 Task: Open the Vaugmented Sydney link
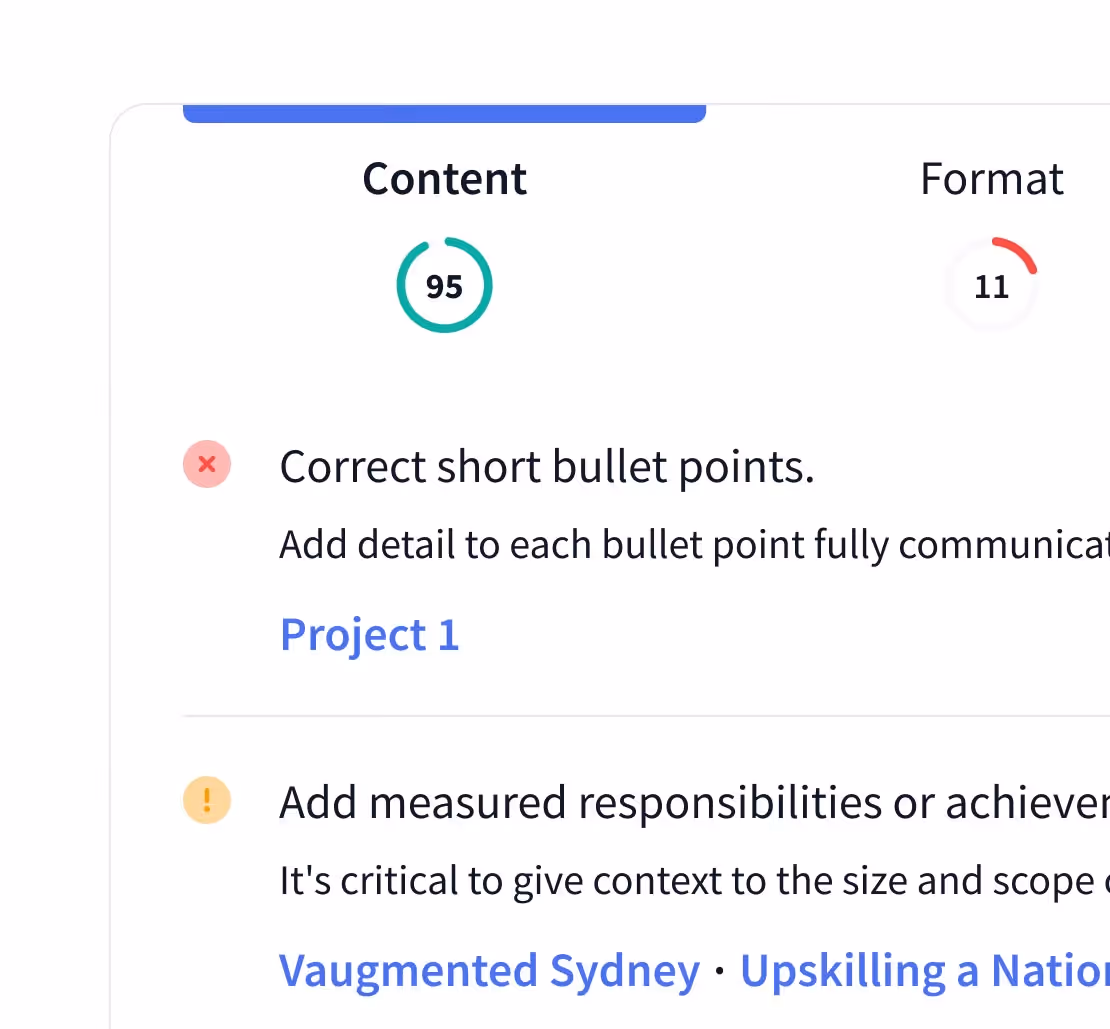(x=489, y=970)
